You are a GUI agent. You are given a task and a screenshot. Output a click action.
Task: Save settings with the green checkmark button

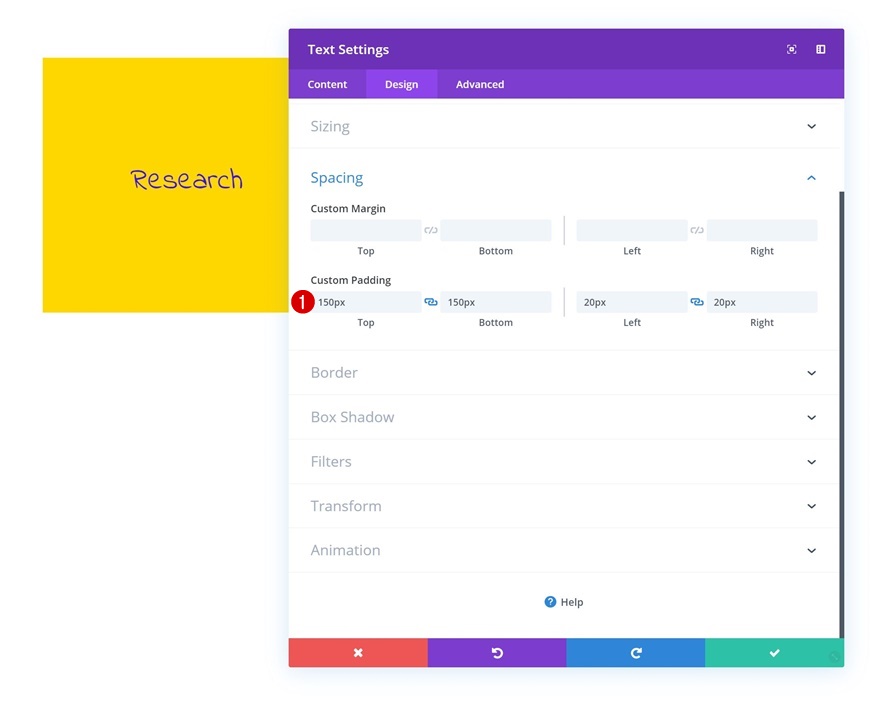point(774,653)
